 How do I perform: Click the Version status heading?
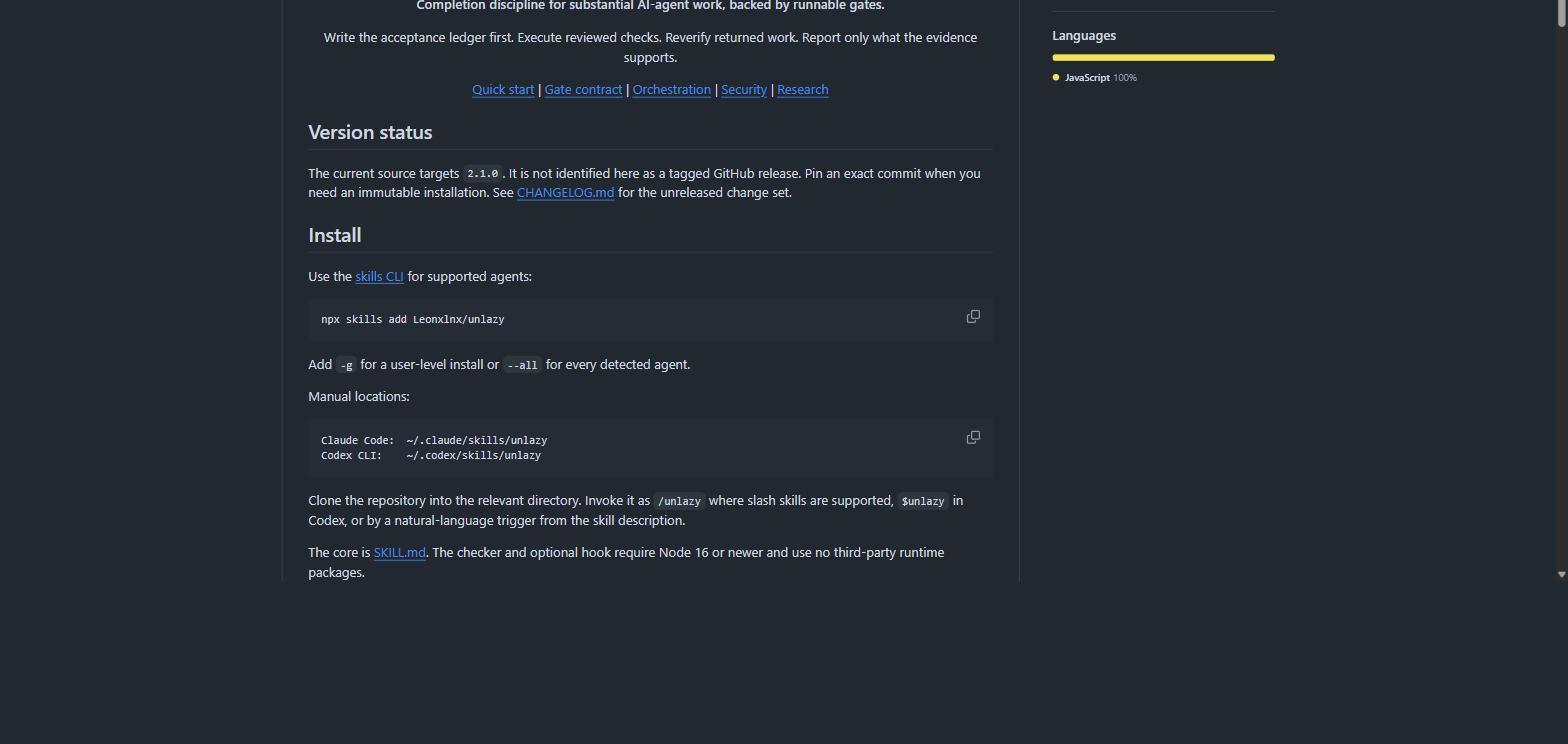370,133
